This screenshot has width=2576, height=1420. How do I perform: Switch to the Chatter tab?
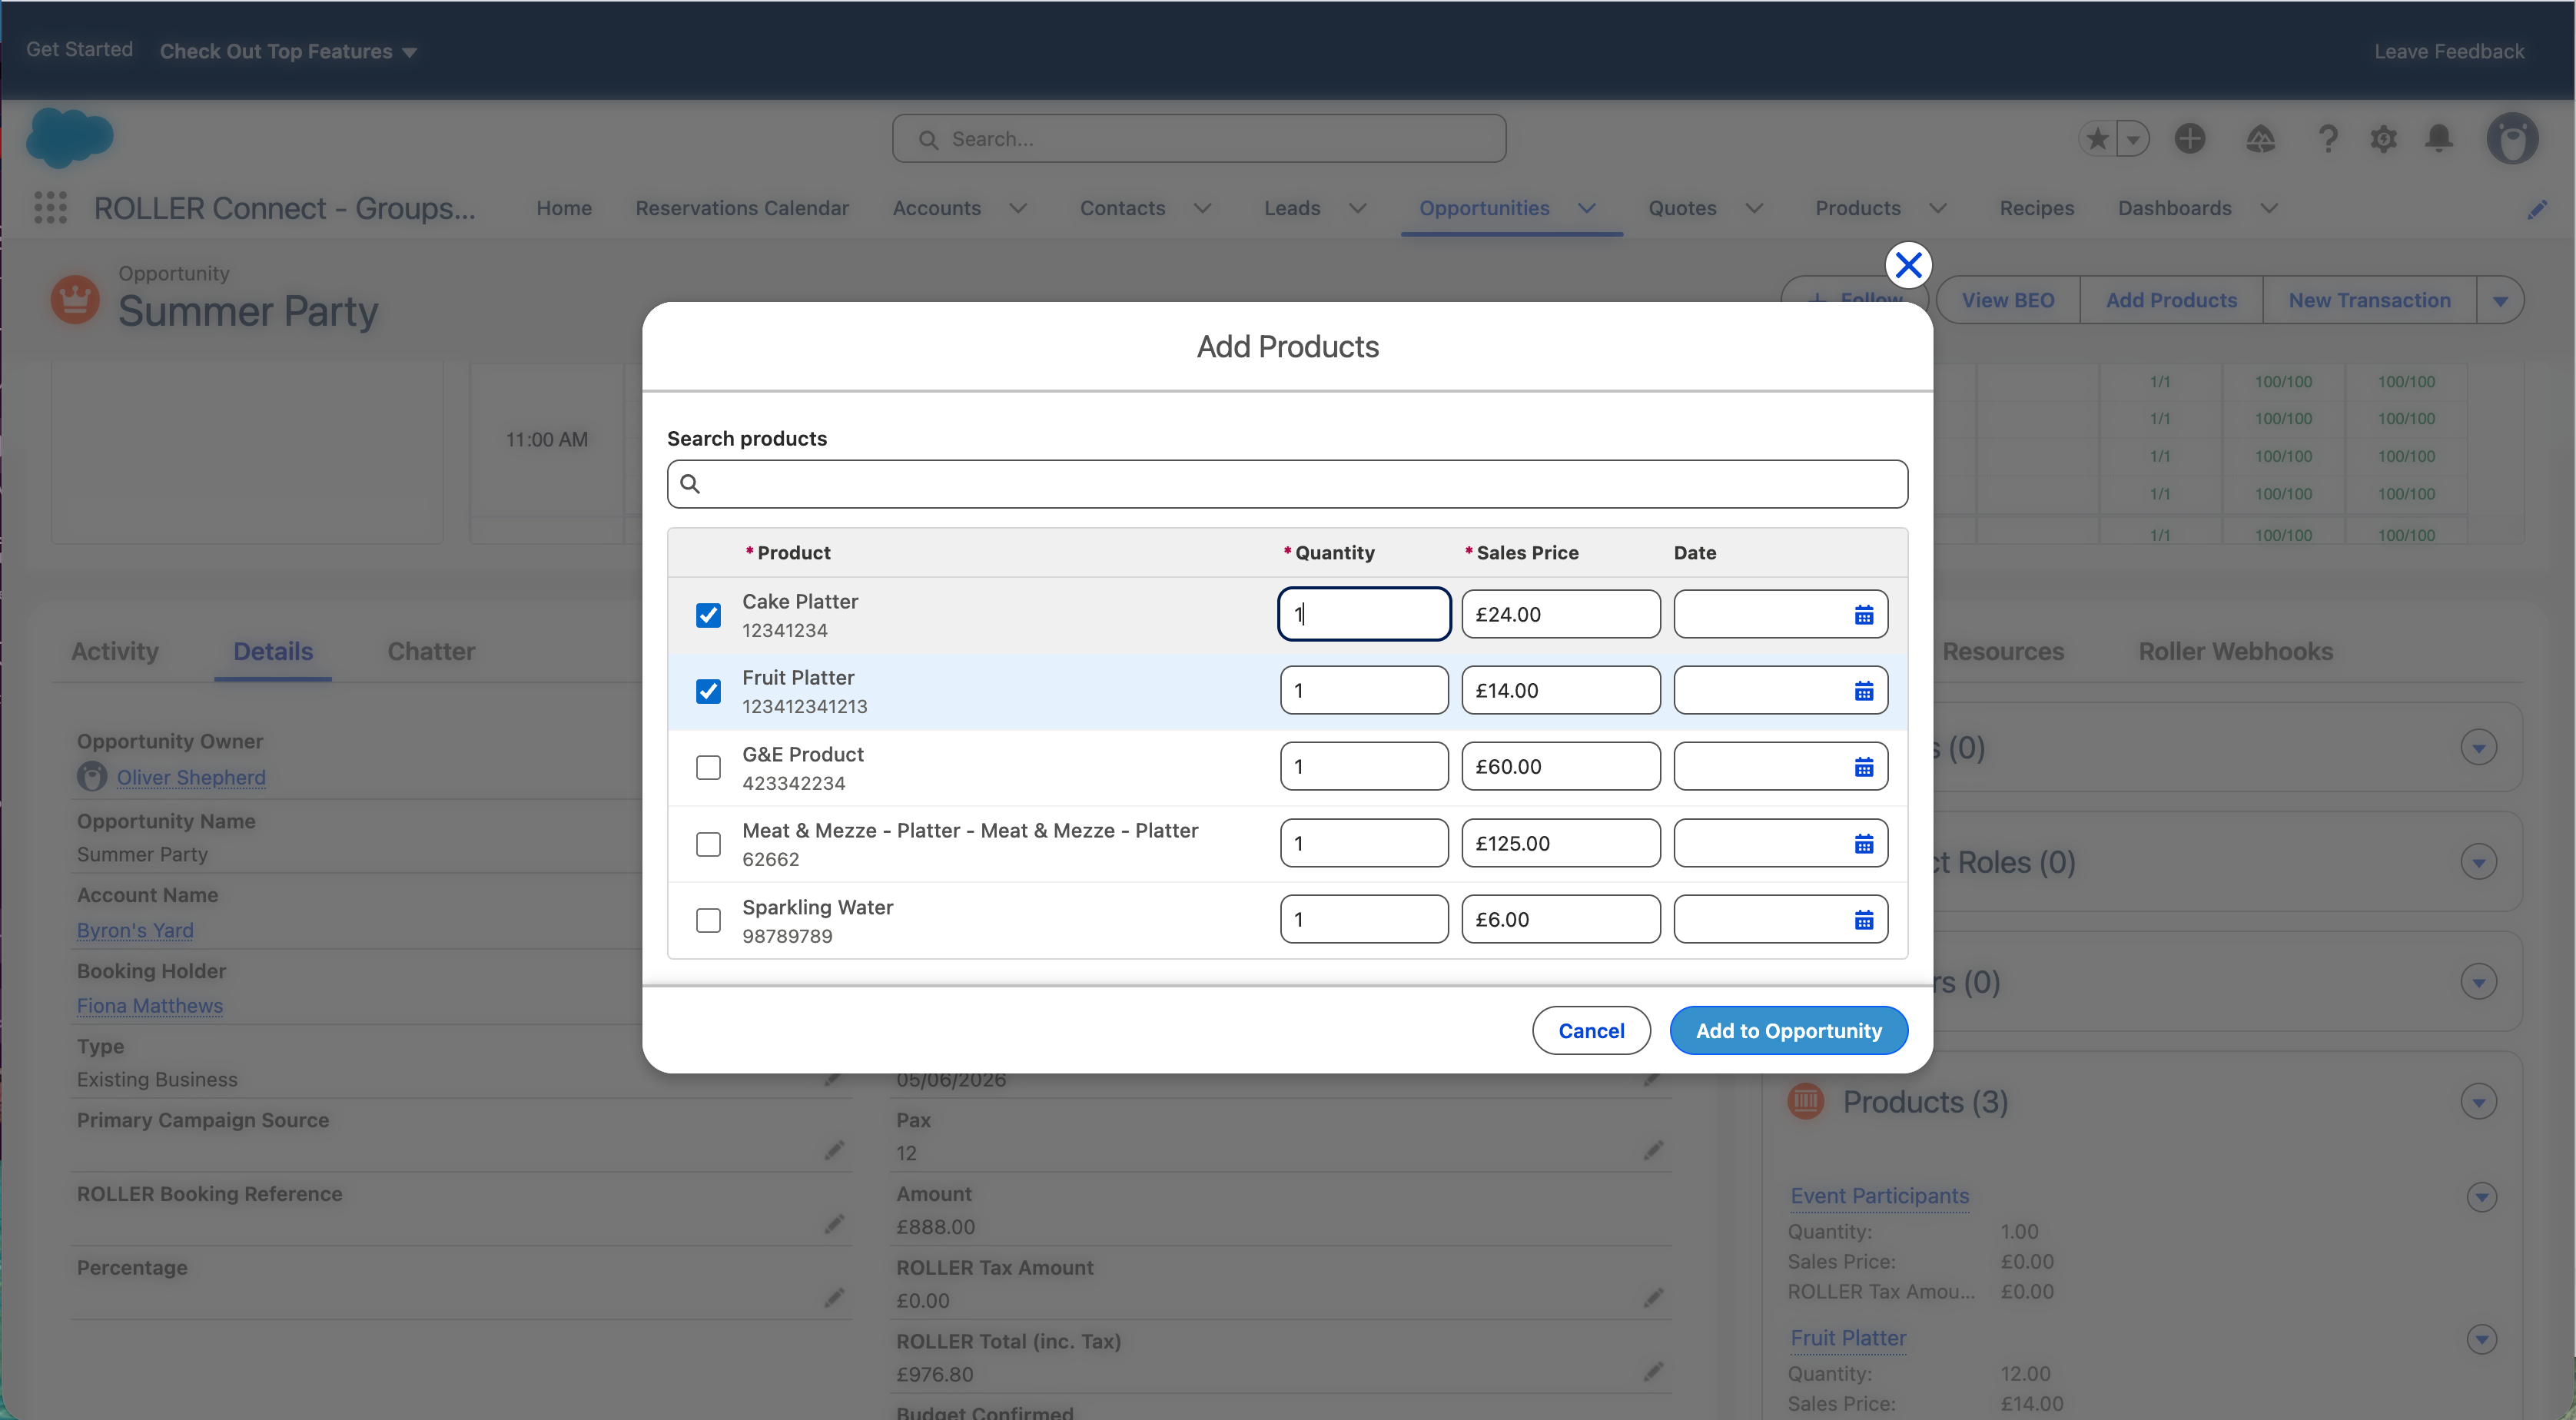(x=431, y=651)
